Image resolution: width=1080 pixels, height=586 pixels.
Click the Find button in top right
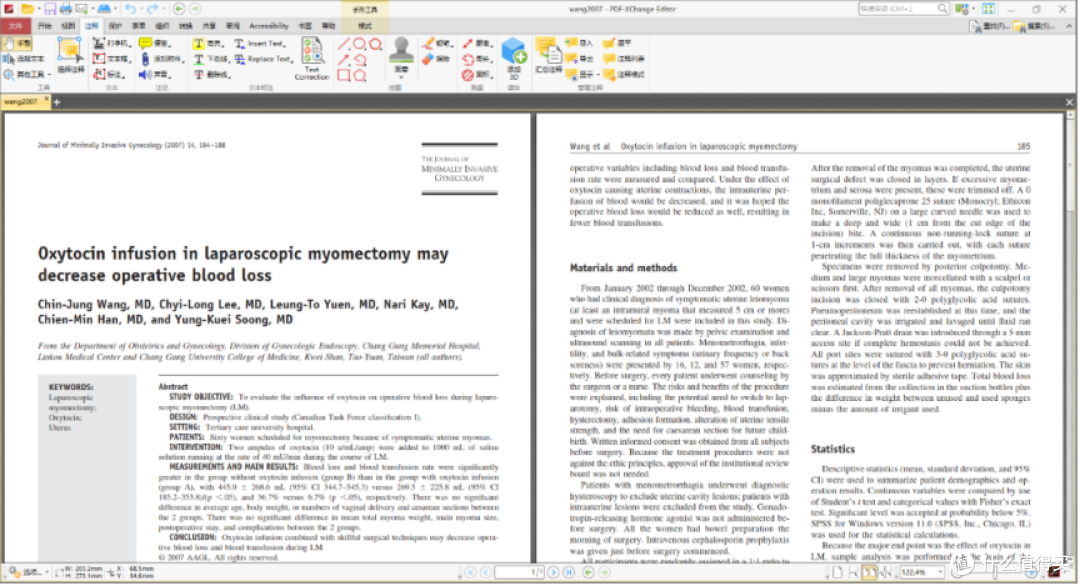coord(990,26)
